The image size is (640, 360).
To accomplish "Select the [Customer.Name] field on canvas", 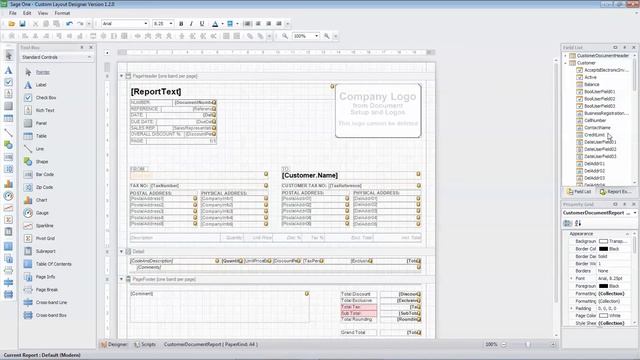I will coord(310,176).
